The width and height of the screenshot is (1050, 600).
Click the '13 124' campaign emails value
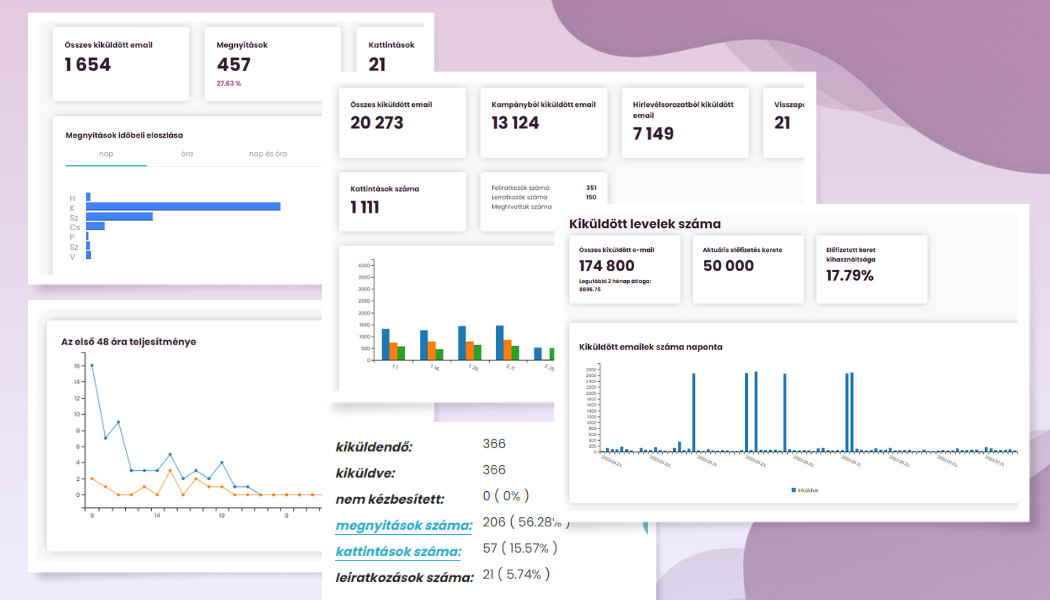pyautogui.click(x=515, y=123)
